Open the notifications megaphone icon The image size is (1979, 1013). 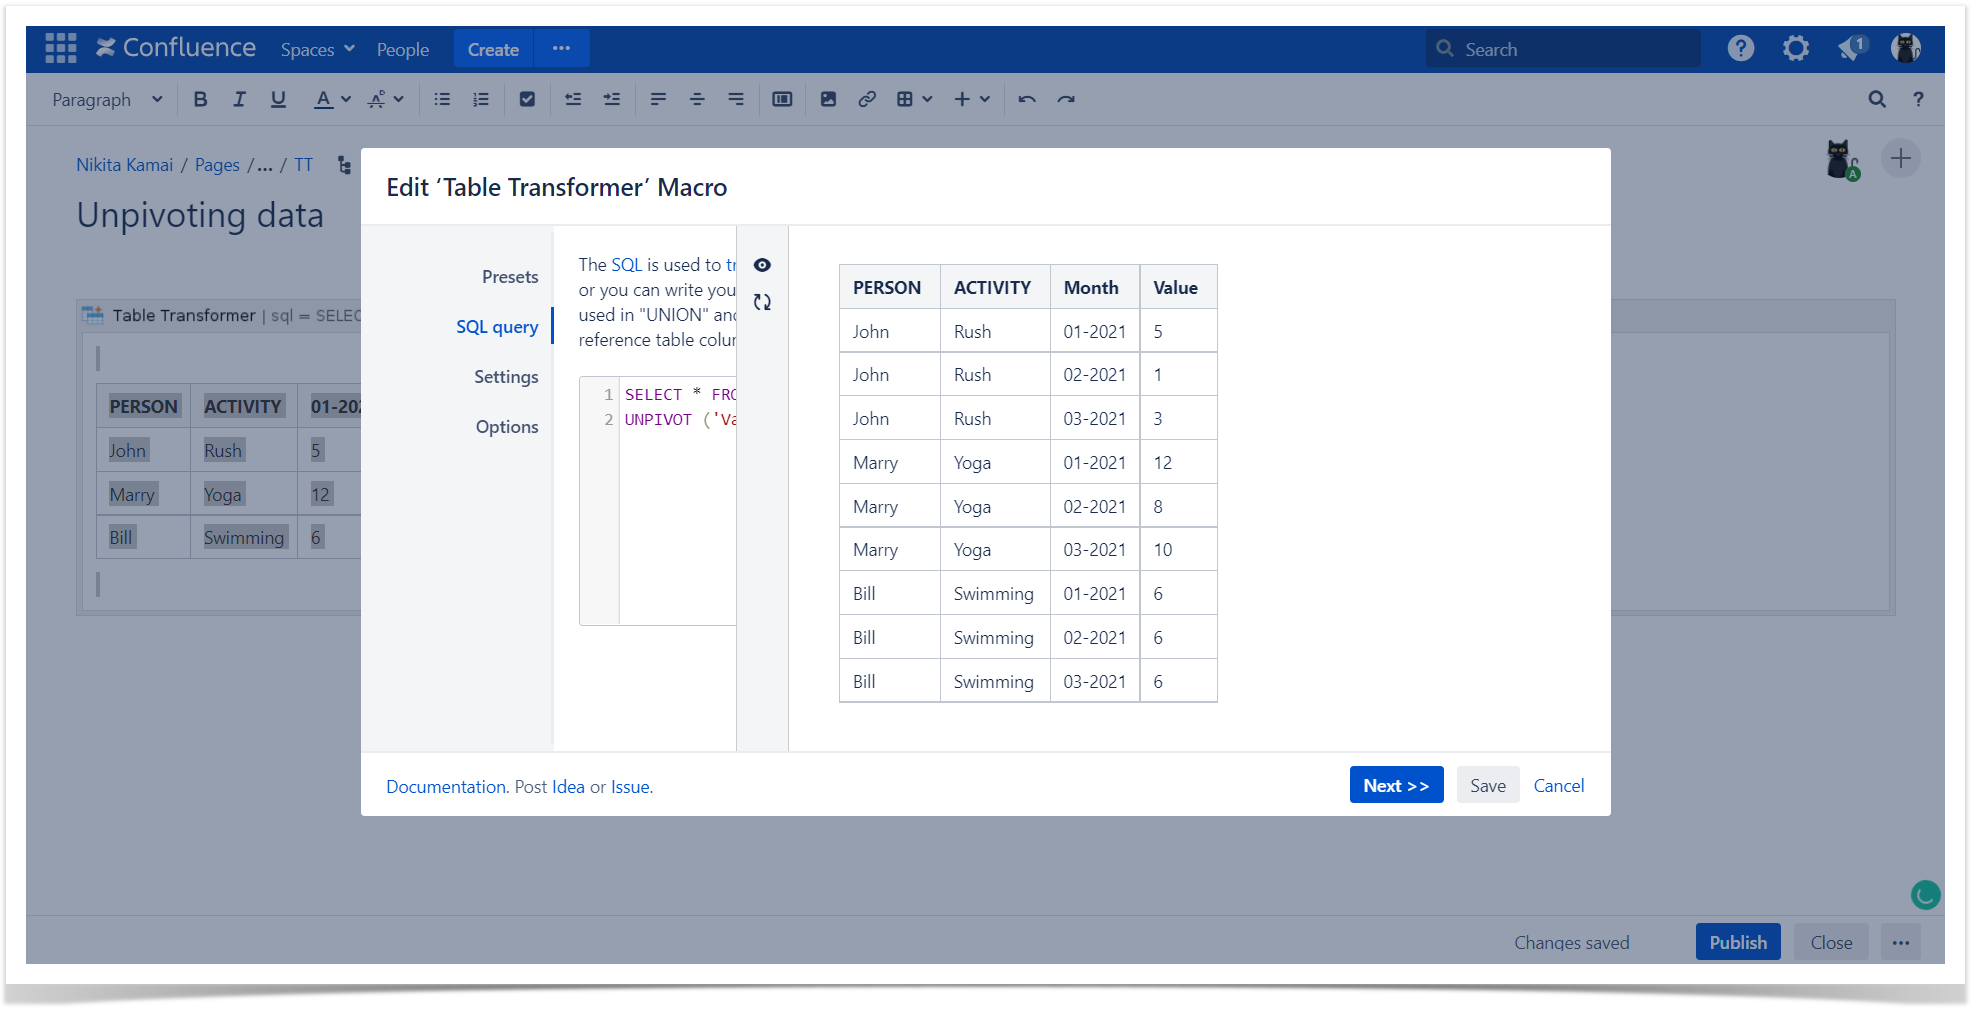[1850, 48]
